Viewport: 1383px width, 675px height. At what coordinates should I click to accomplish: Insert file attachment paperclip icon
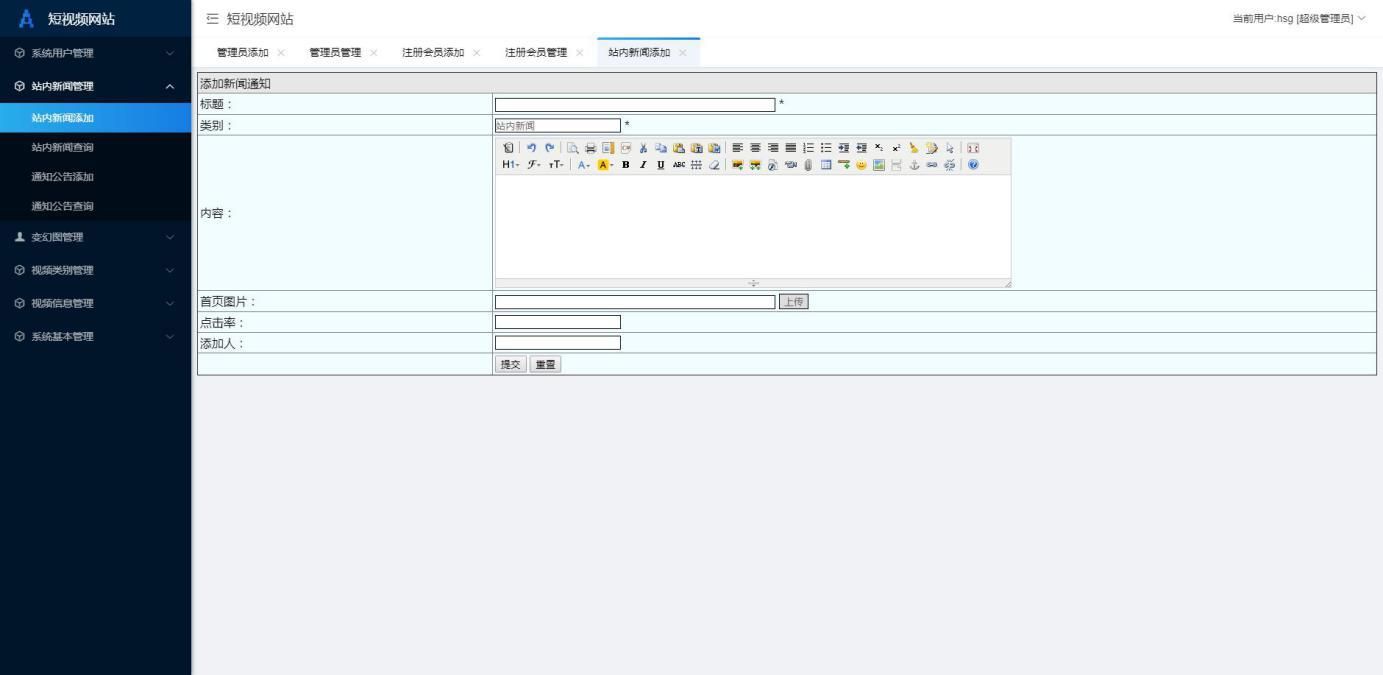[x=808, y=164]
